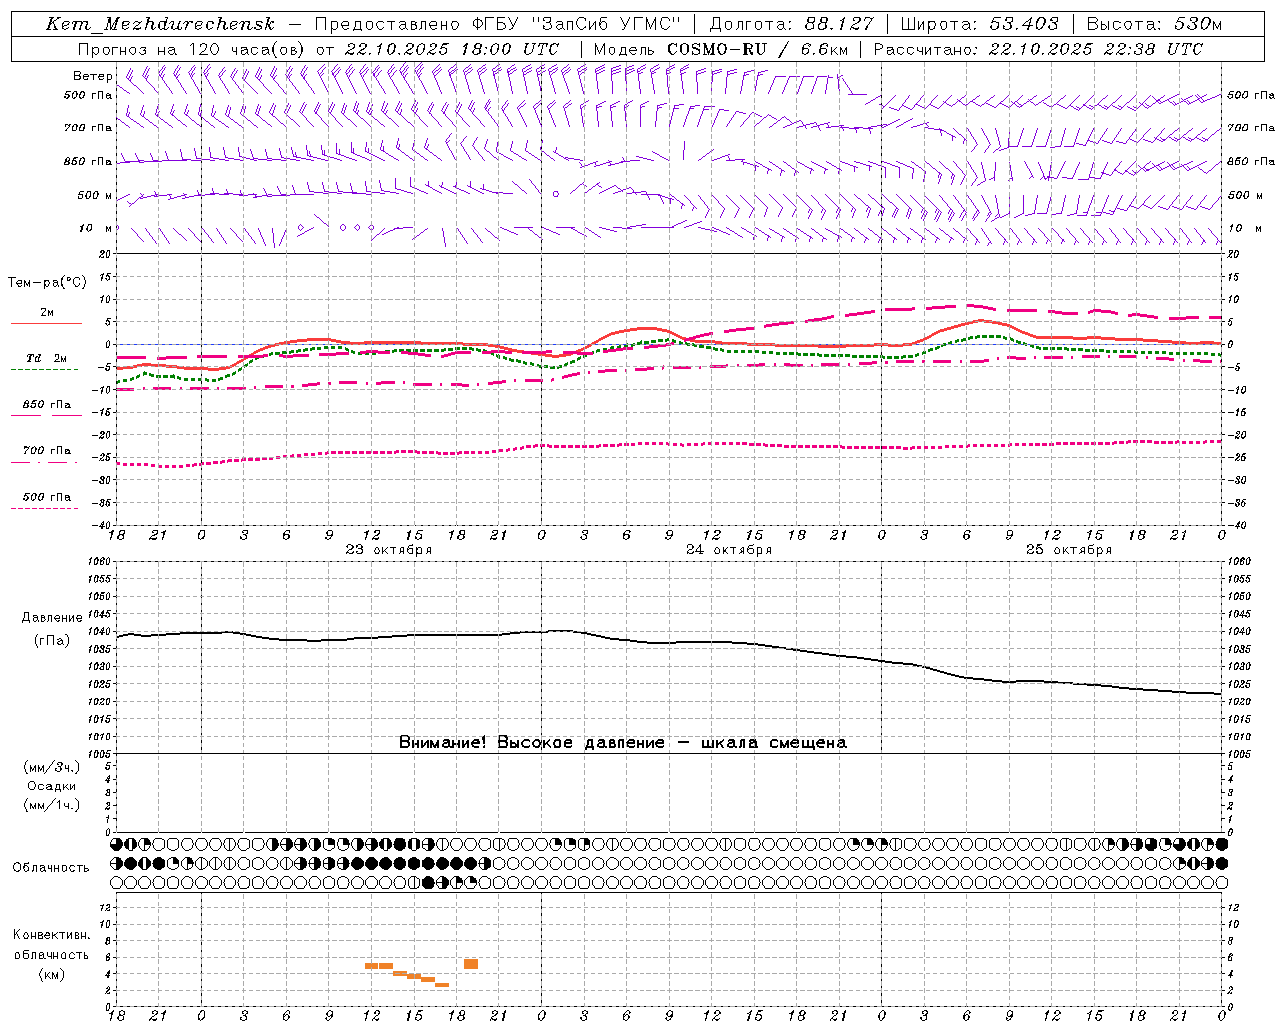The image size is (1280, 1024).
Task: Click the 23 октября date label
Action: tap(389, 550)
